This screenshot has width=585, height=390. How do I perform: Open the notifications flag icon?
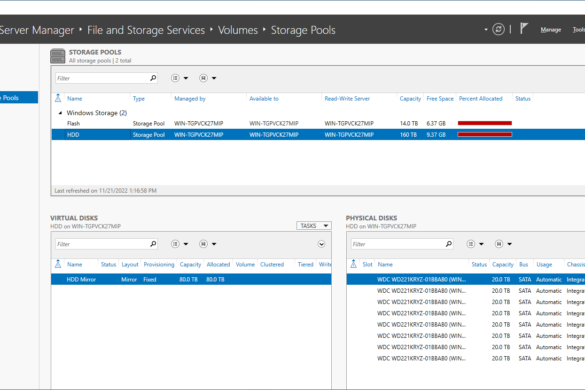(524, 28)
